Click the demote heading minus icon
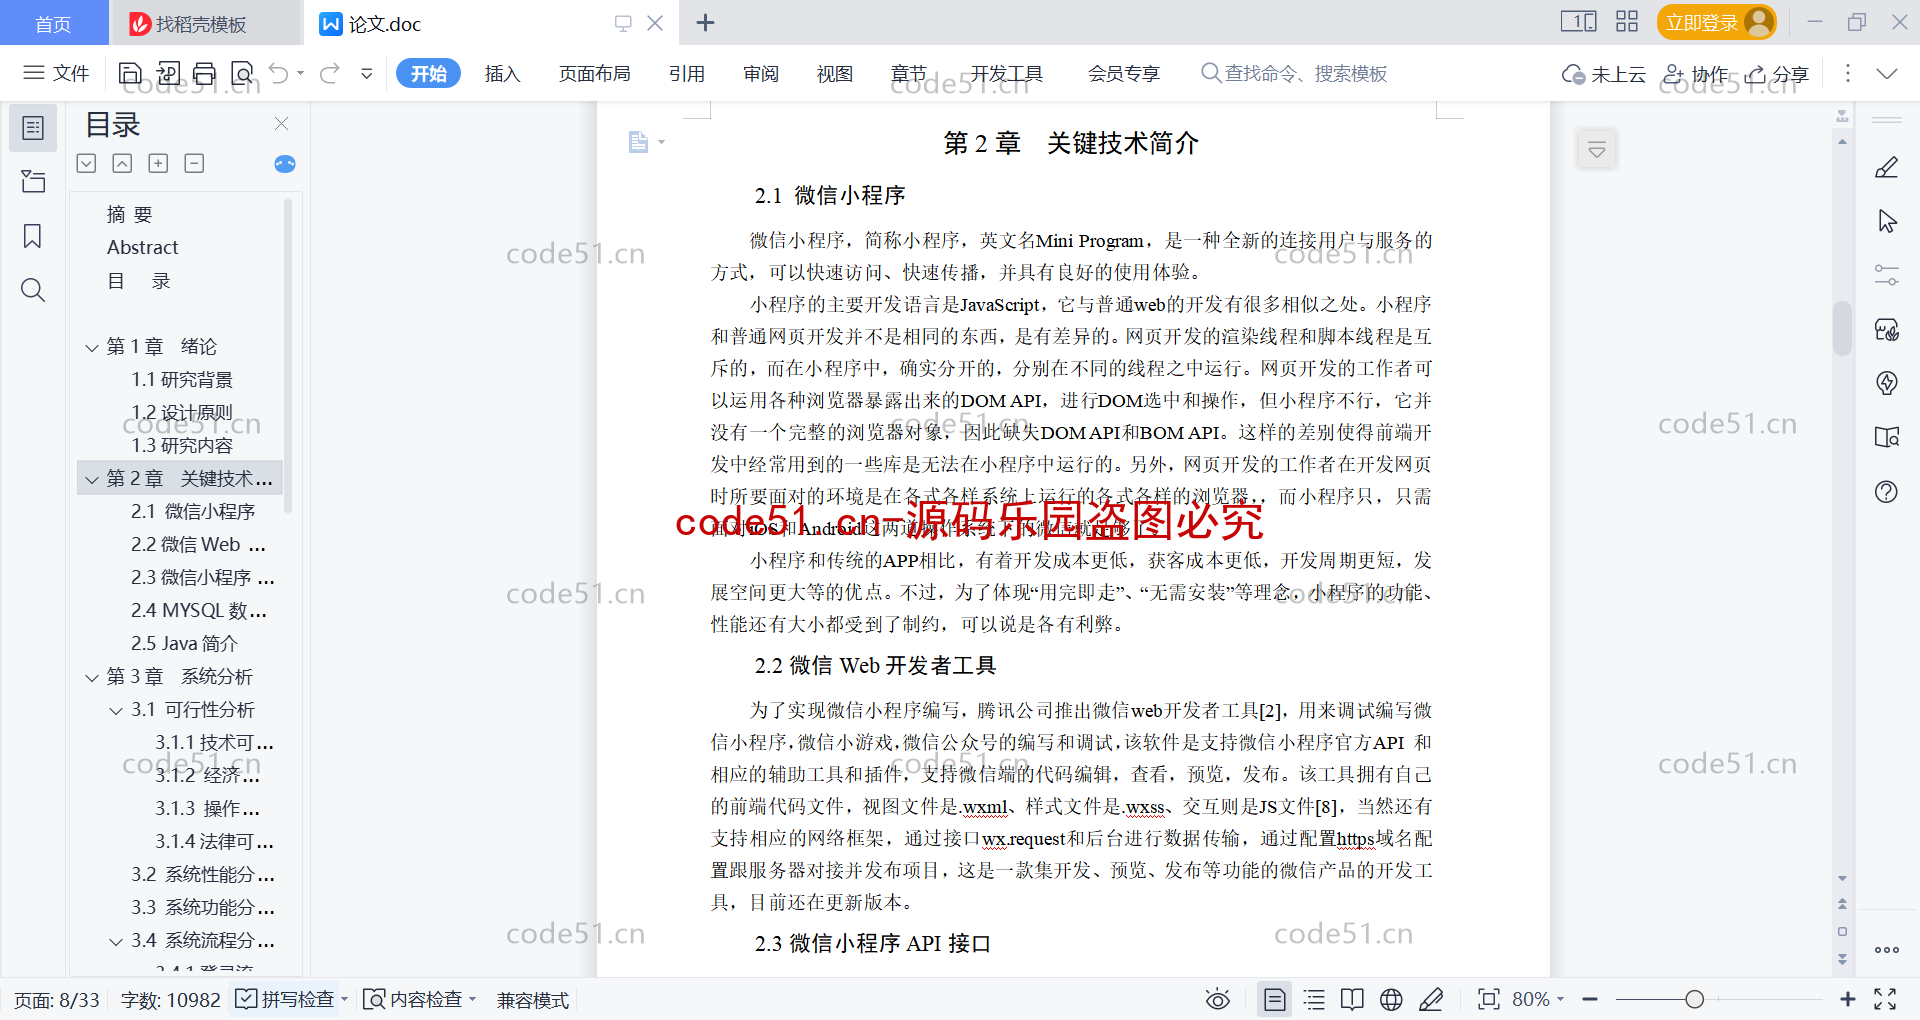Image resolution: width=1920 pixels, height=1020 pixels. 194,163
